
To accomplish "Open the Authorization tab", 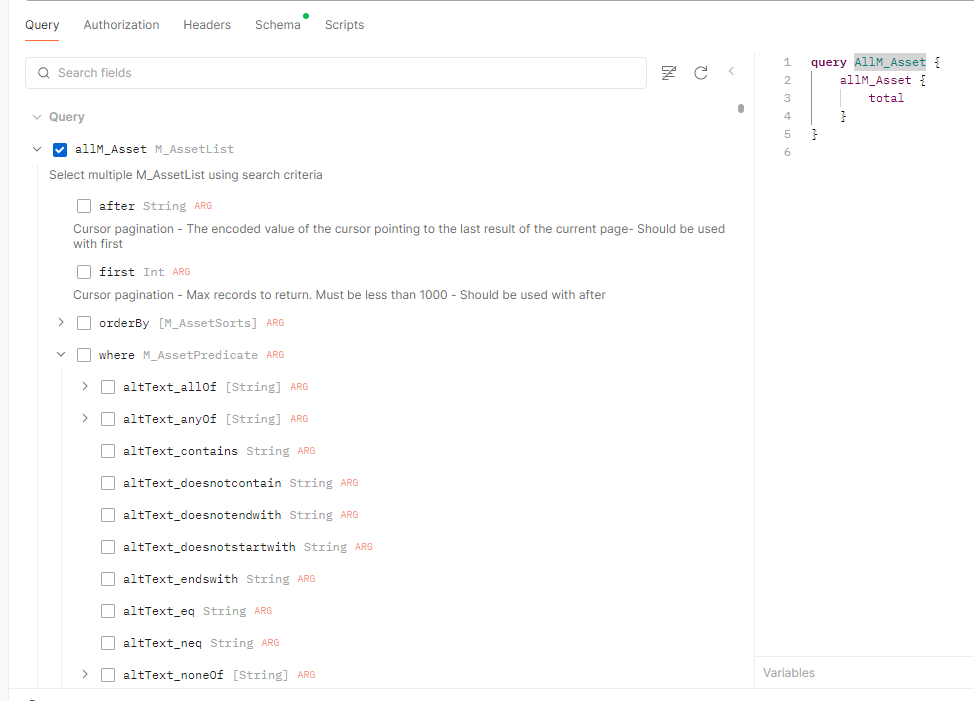I will tap(121, 24).
